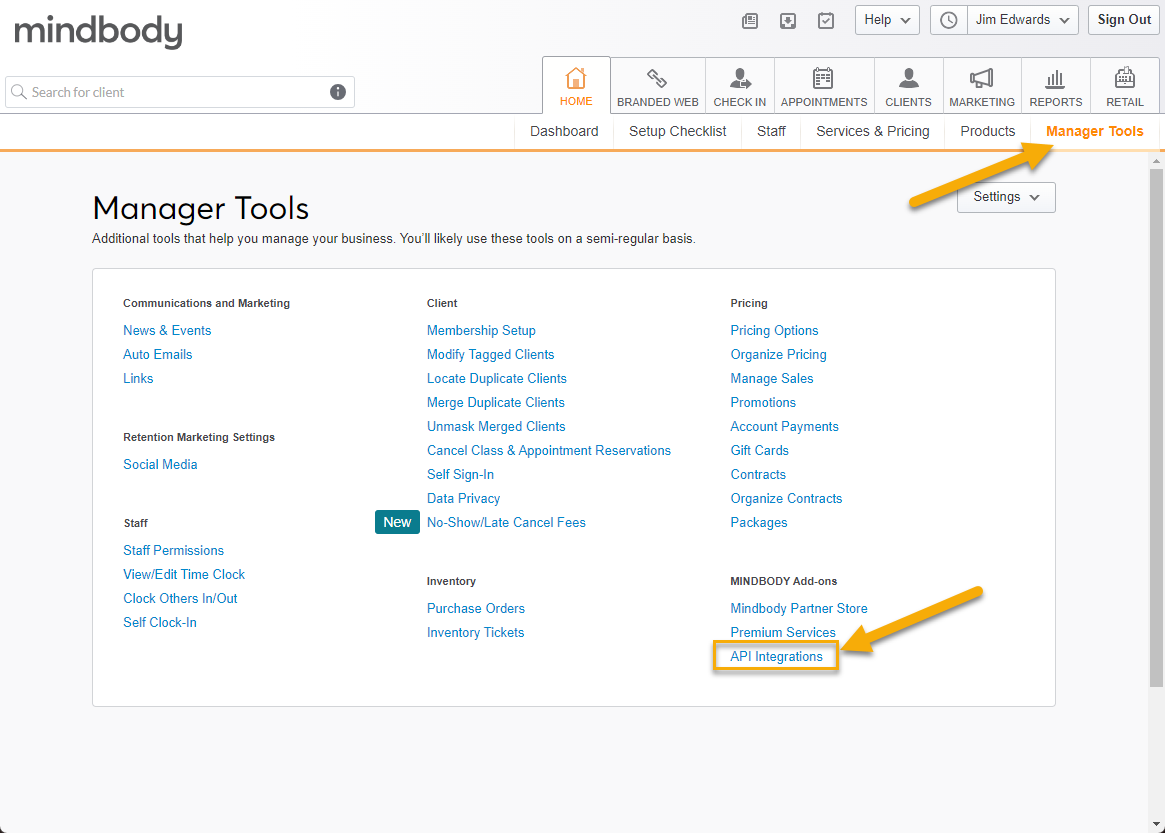1165x833 pixels.
Task: Open Unmask Merged Clients link
Action: coord(496,427)
